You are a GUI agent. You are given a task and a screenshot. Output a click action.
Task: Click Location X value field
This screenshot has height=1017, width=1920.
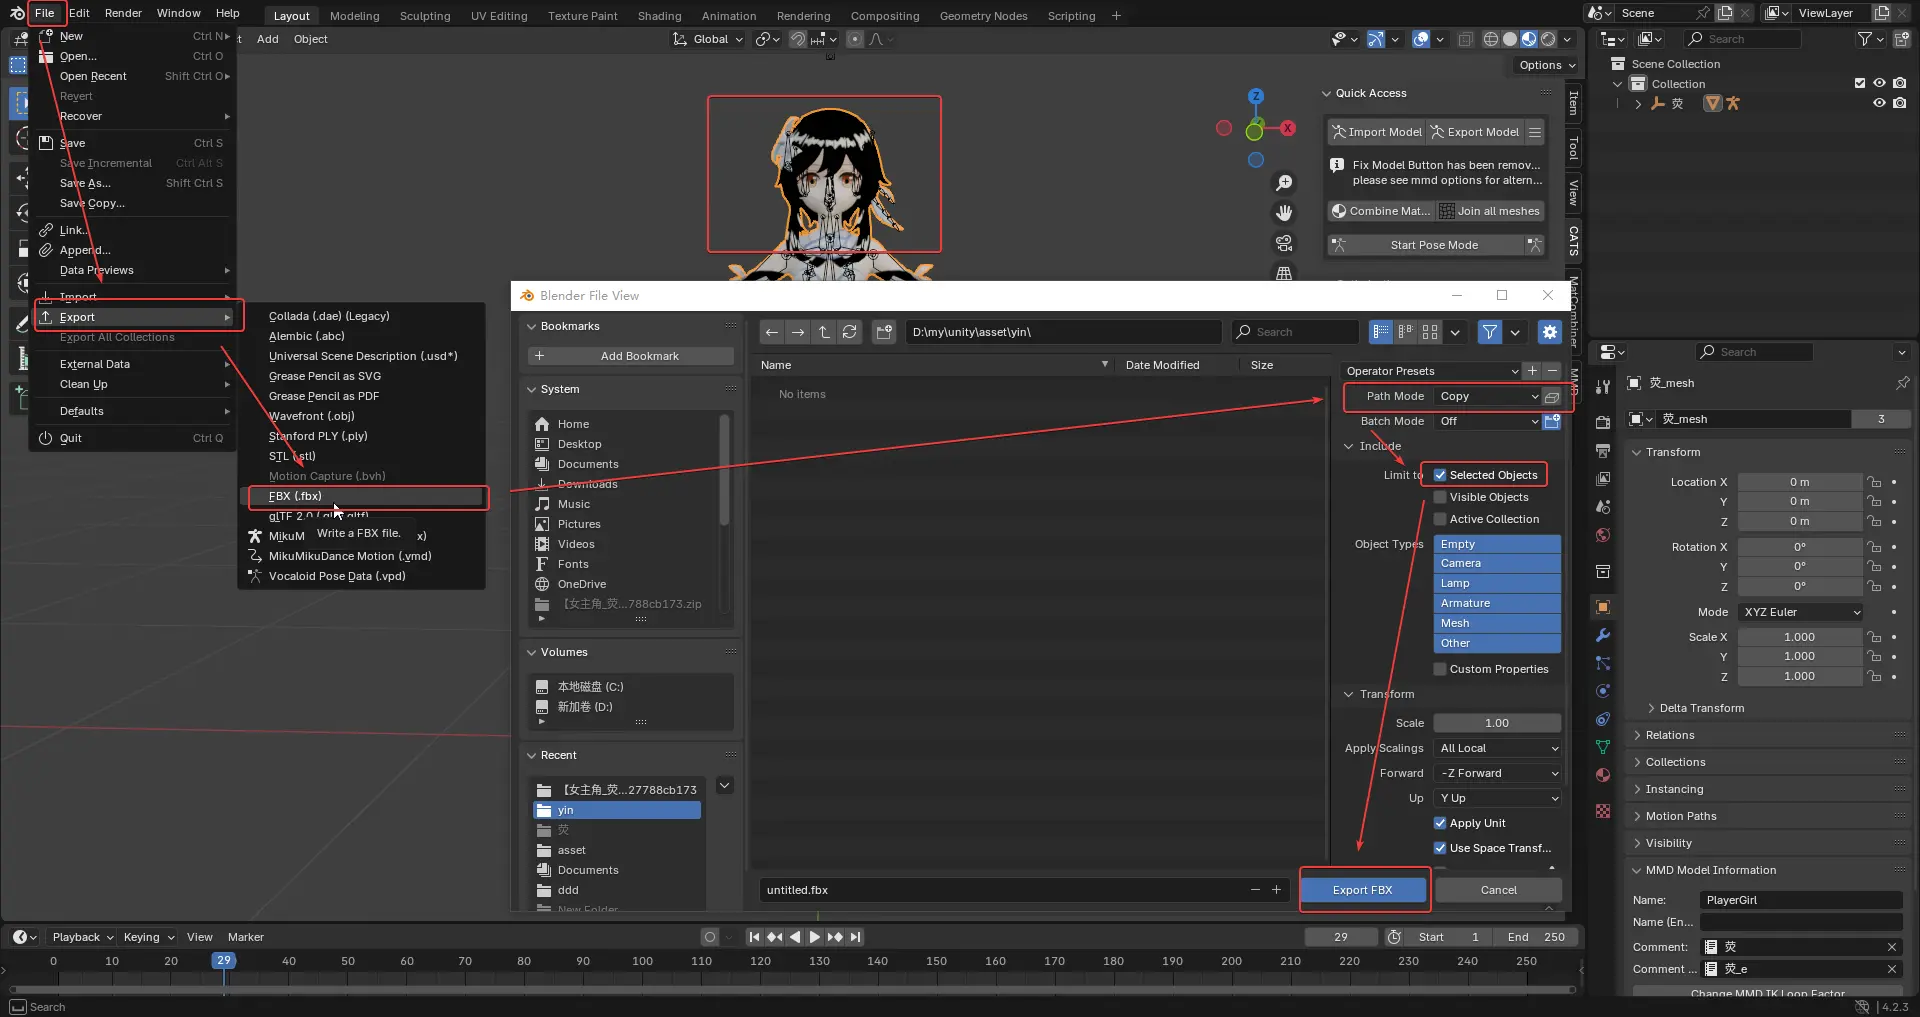click(x=1800, y=482)
